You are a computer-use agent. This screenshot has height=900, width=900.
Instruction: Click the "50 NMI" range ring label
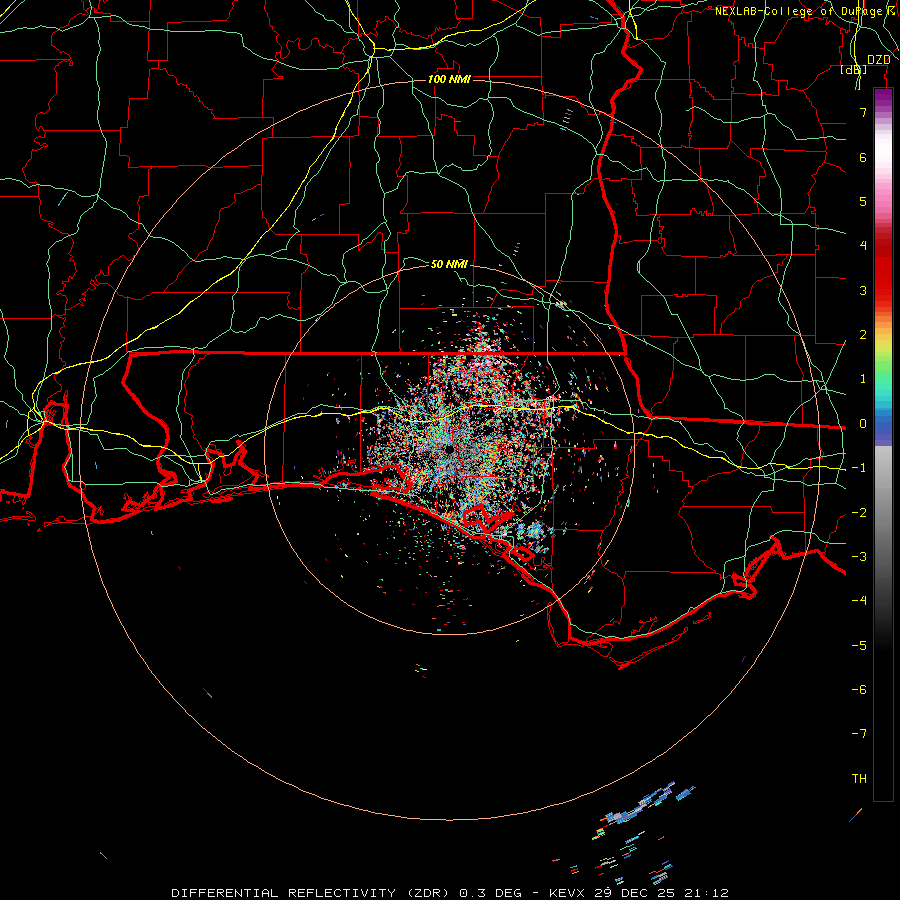[449, 264]
